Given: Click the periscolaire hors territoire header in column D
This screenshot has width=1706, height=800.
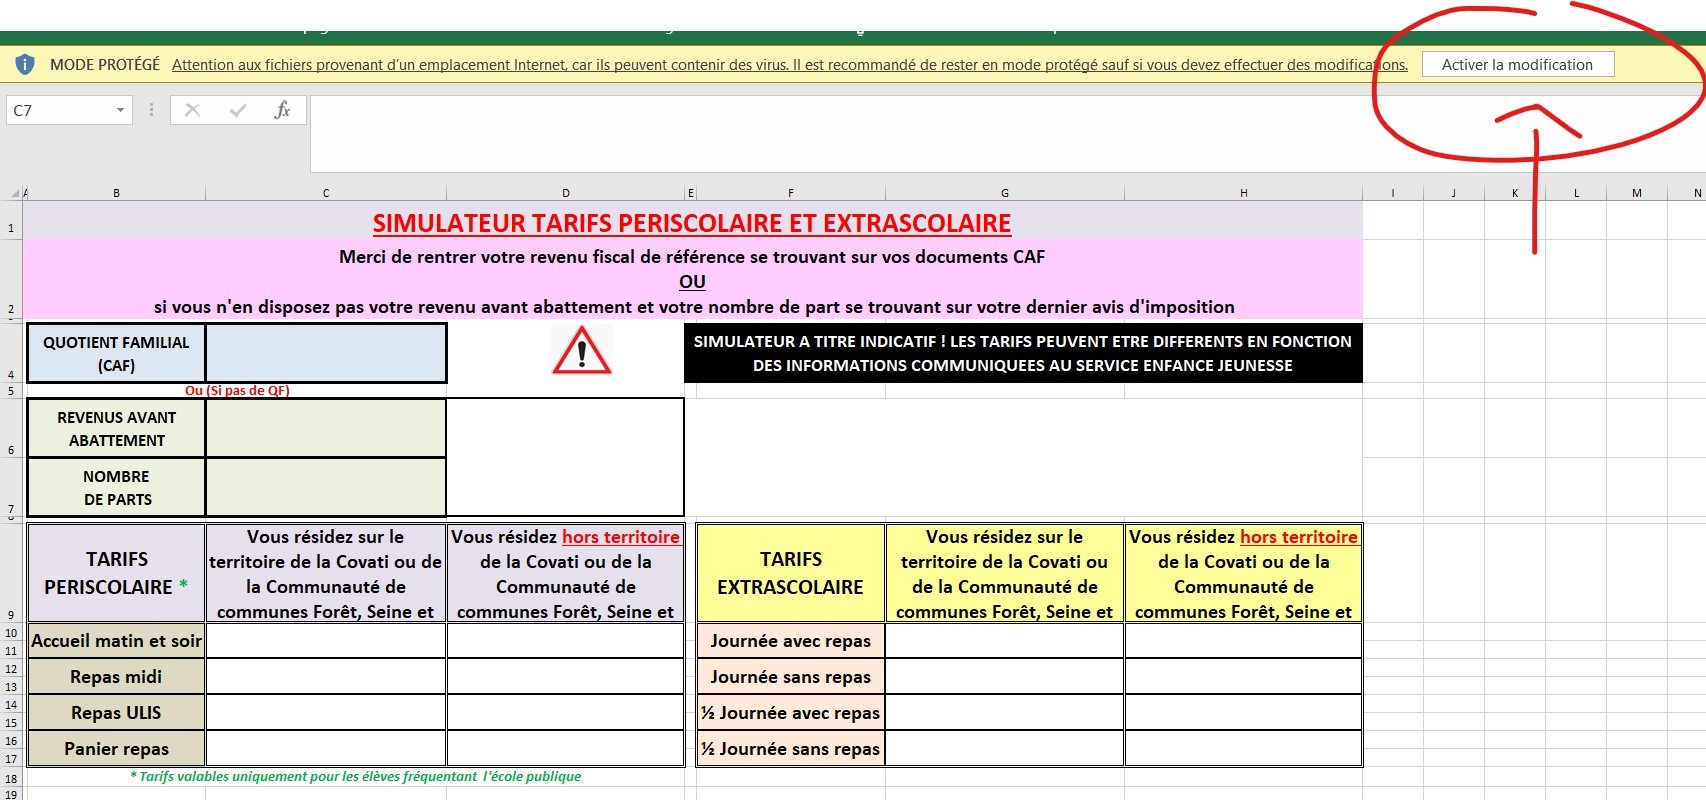Looking at the screenshot, I should (x=566, y=573).
